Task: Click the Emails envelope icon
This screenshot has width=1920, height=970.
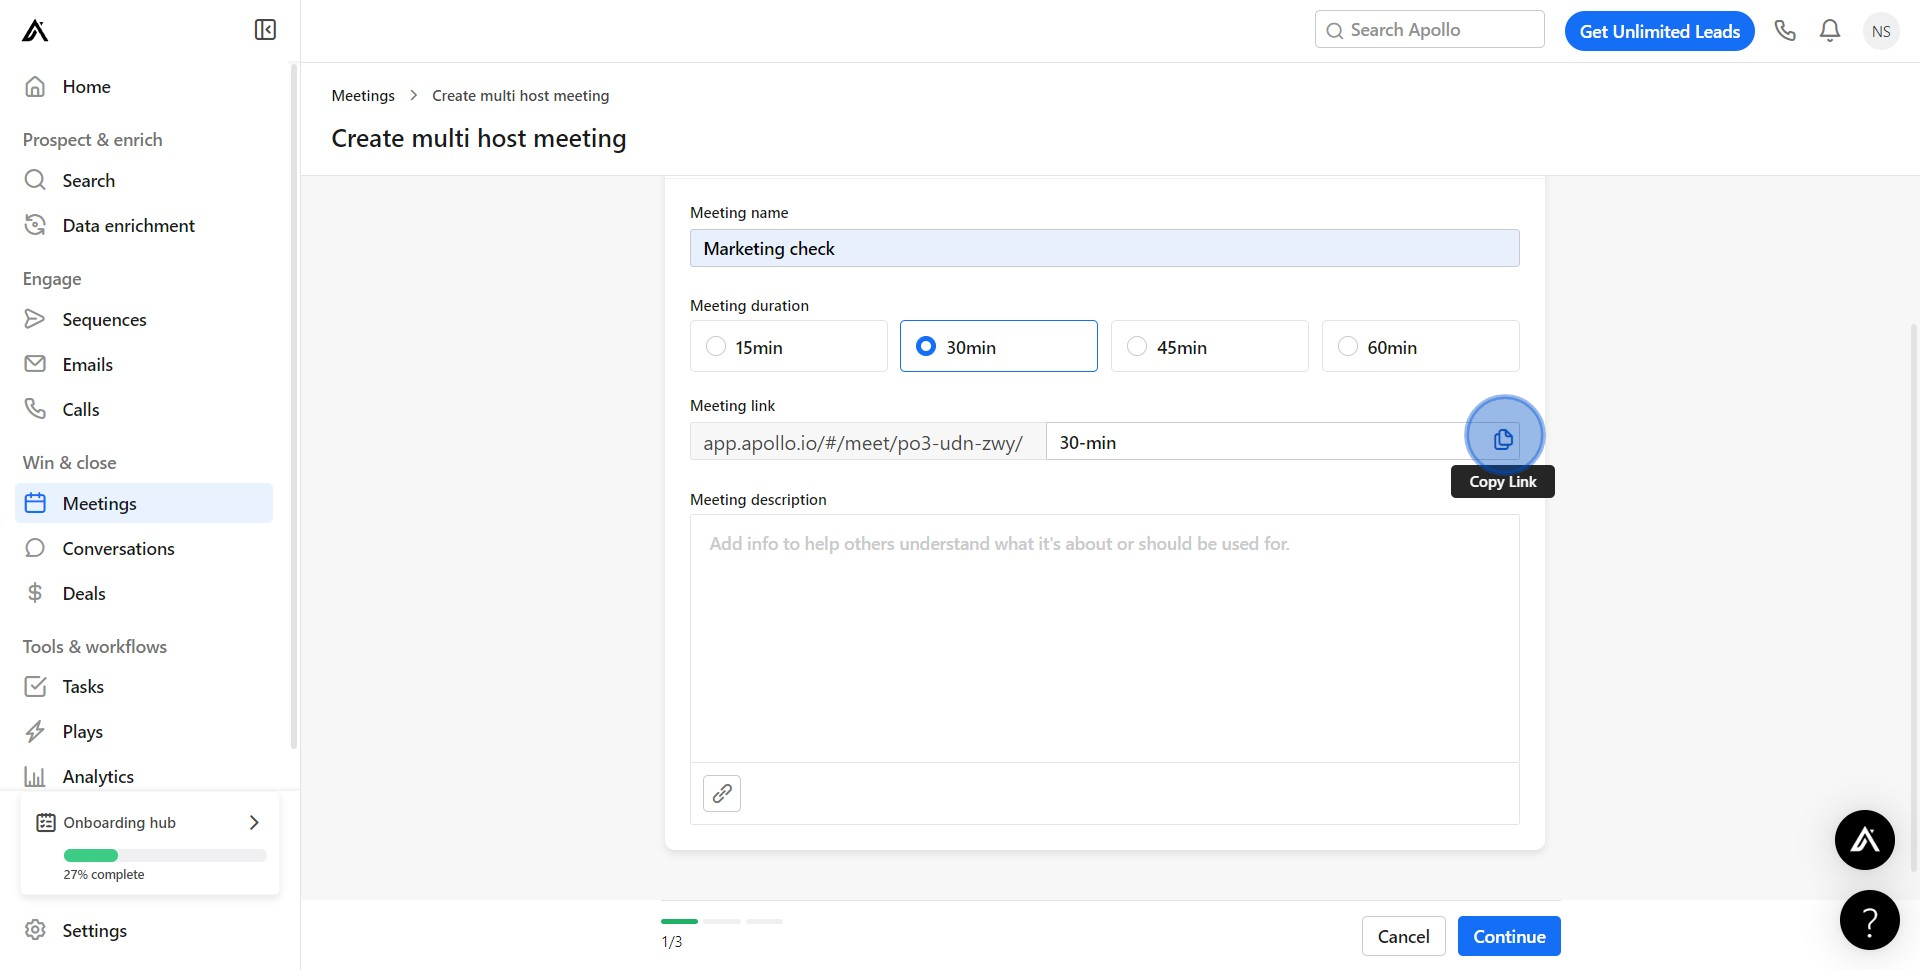Action: [x=35, y=364]
